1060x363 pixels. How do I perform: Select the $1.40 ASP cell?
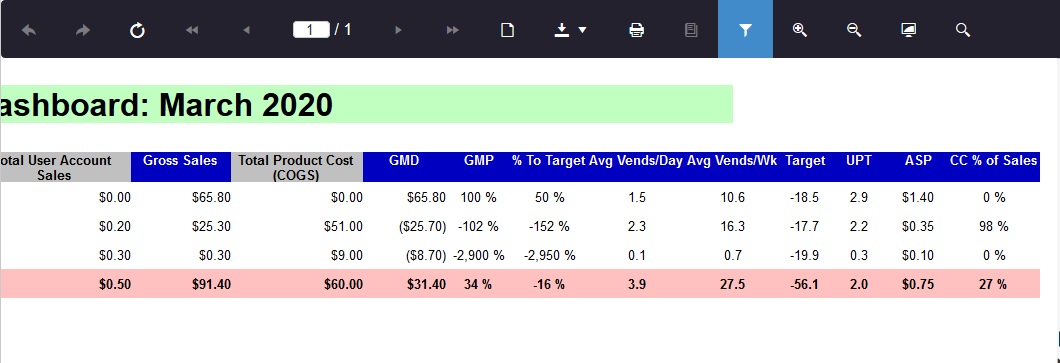pos(918,198)
